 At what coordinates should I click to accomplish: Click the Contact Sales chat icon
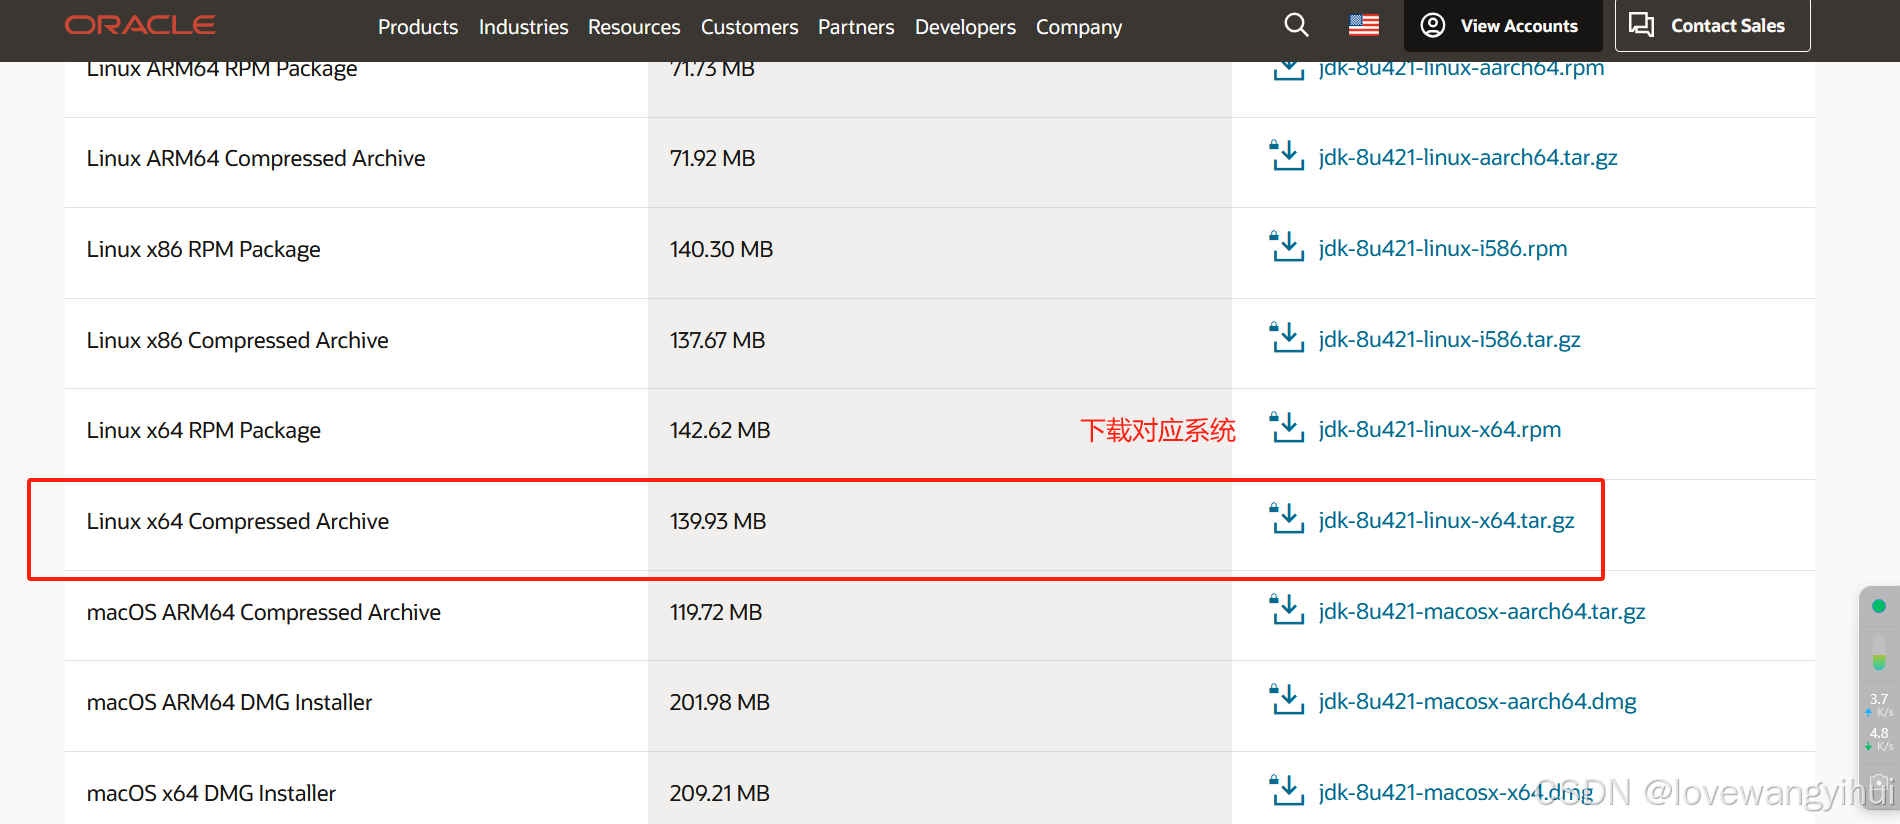tap(1641, 25)
